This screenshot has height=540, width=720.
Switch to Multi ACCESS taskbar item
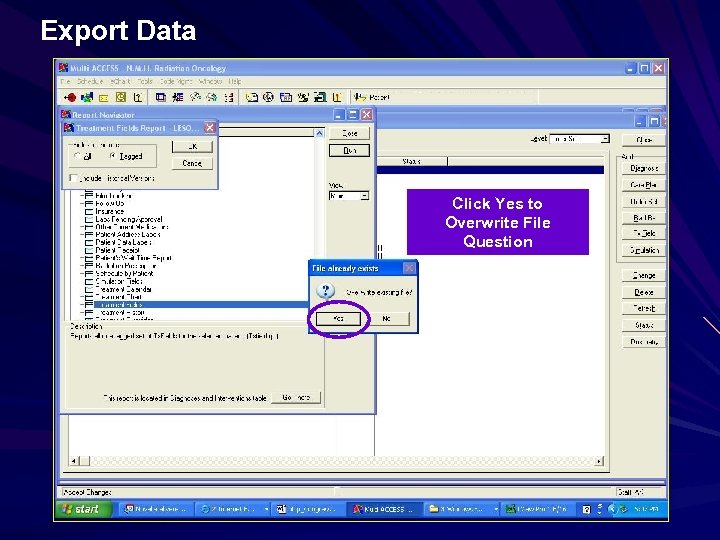383,509
